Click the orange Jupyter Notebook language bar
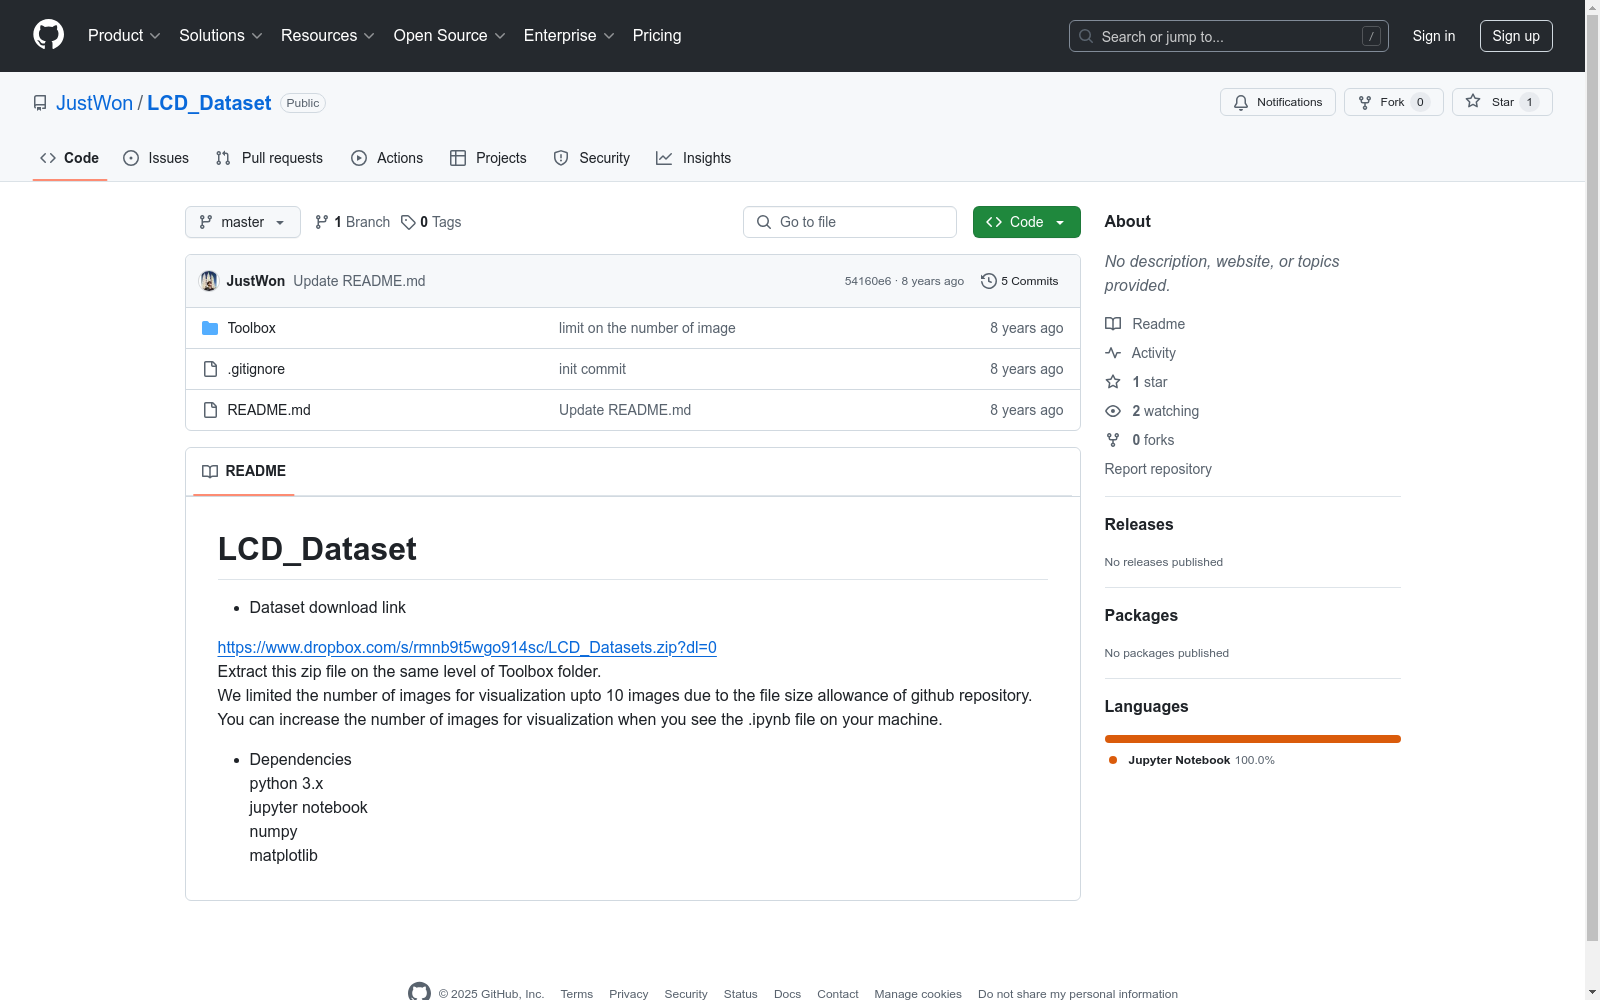1600x1000 pixels. (1253, 739)
